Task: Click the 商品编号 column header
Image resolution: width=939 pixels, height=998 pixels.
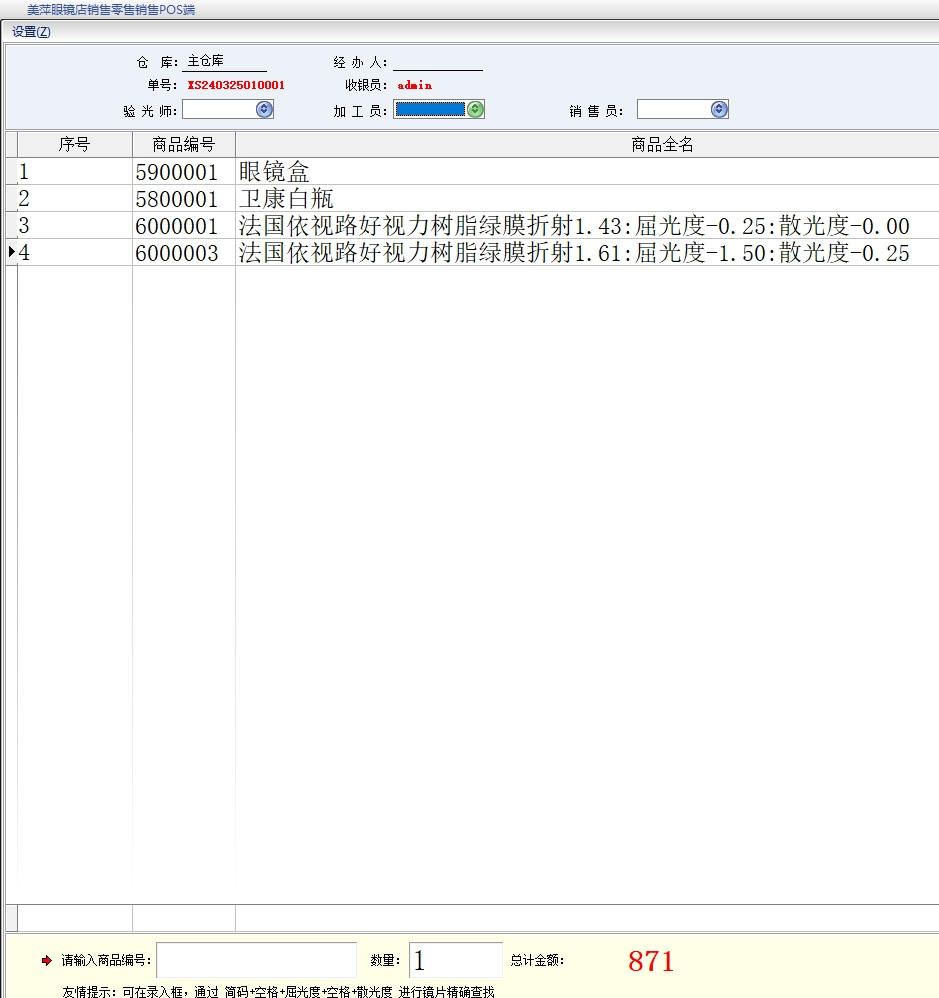Action: click(x=184, y=145)
